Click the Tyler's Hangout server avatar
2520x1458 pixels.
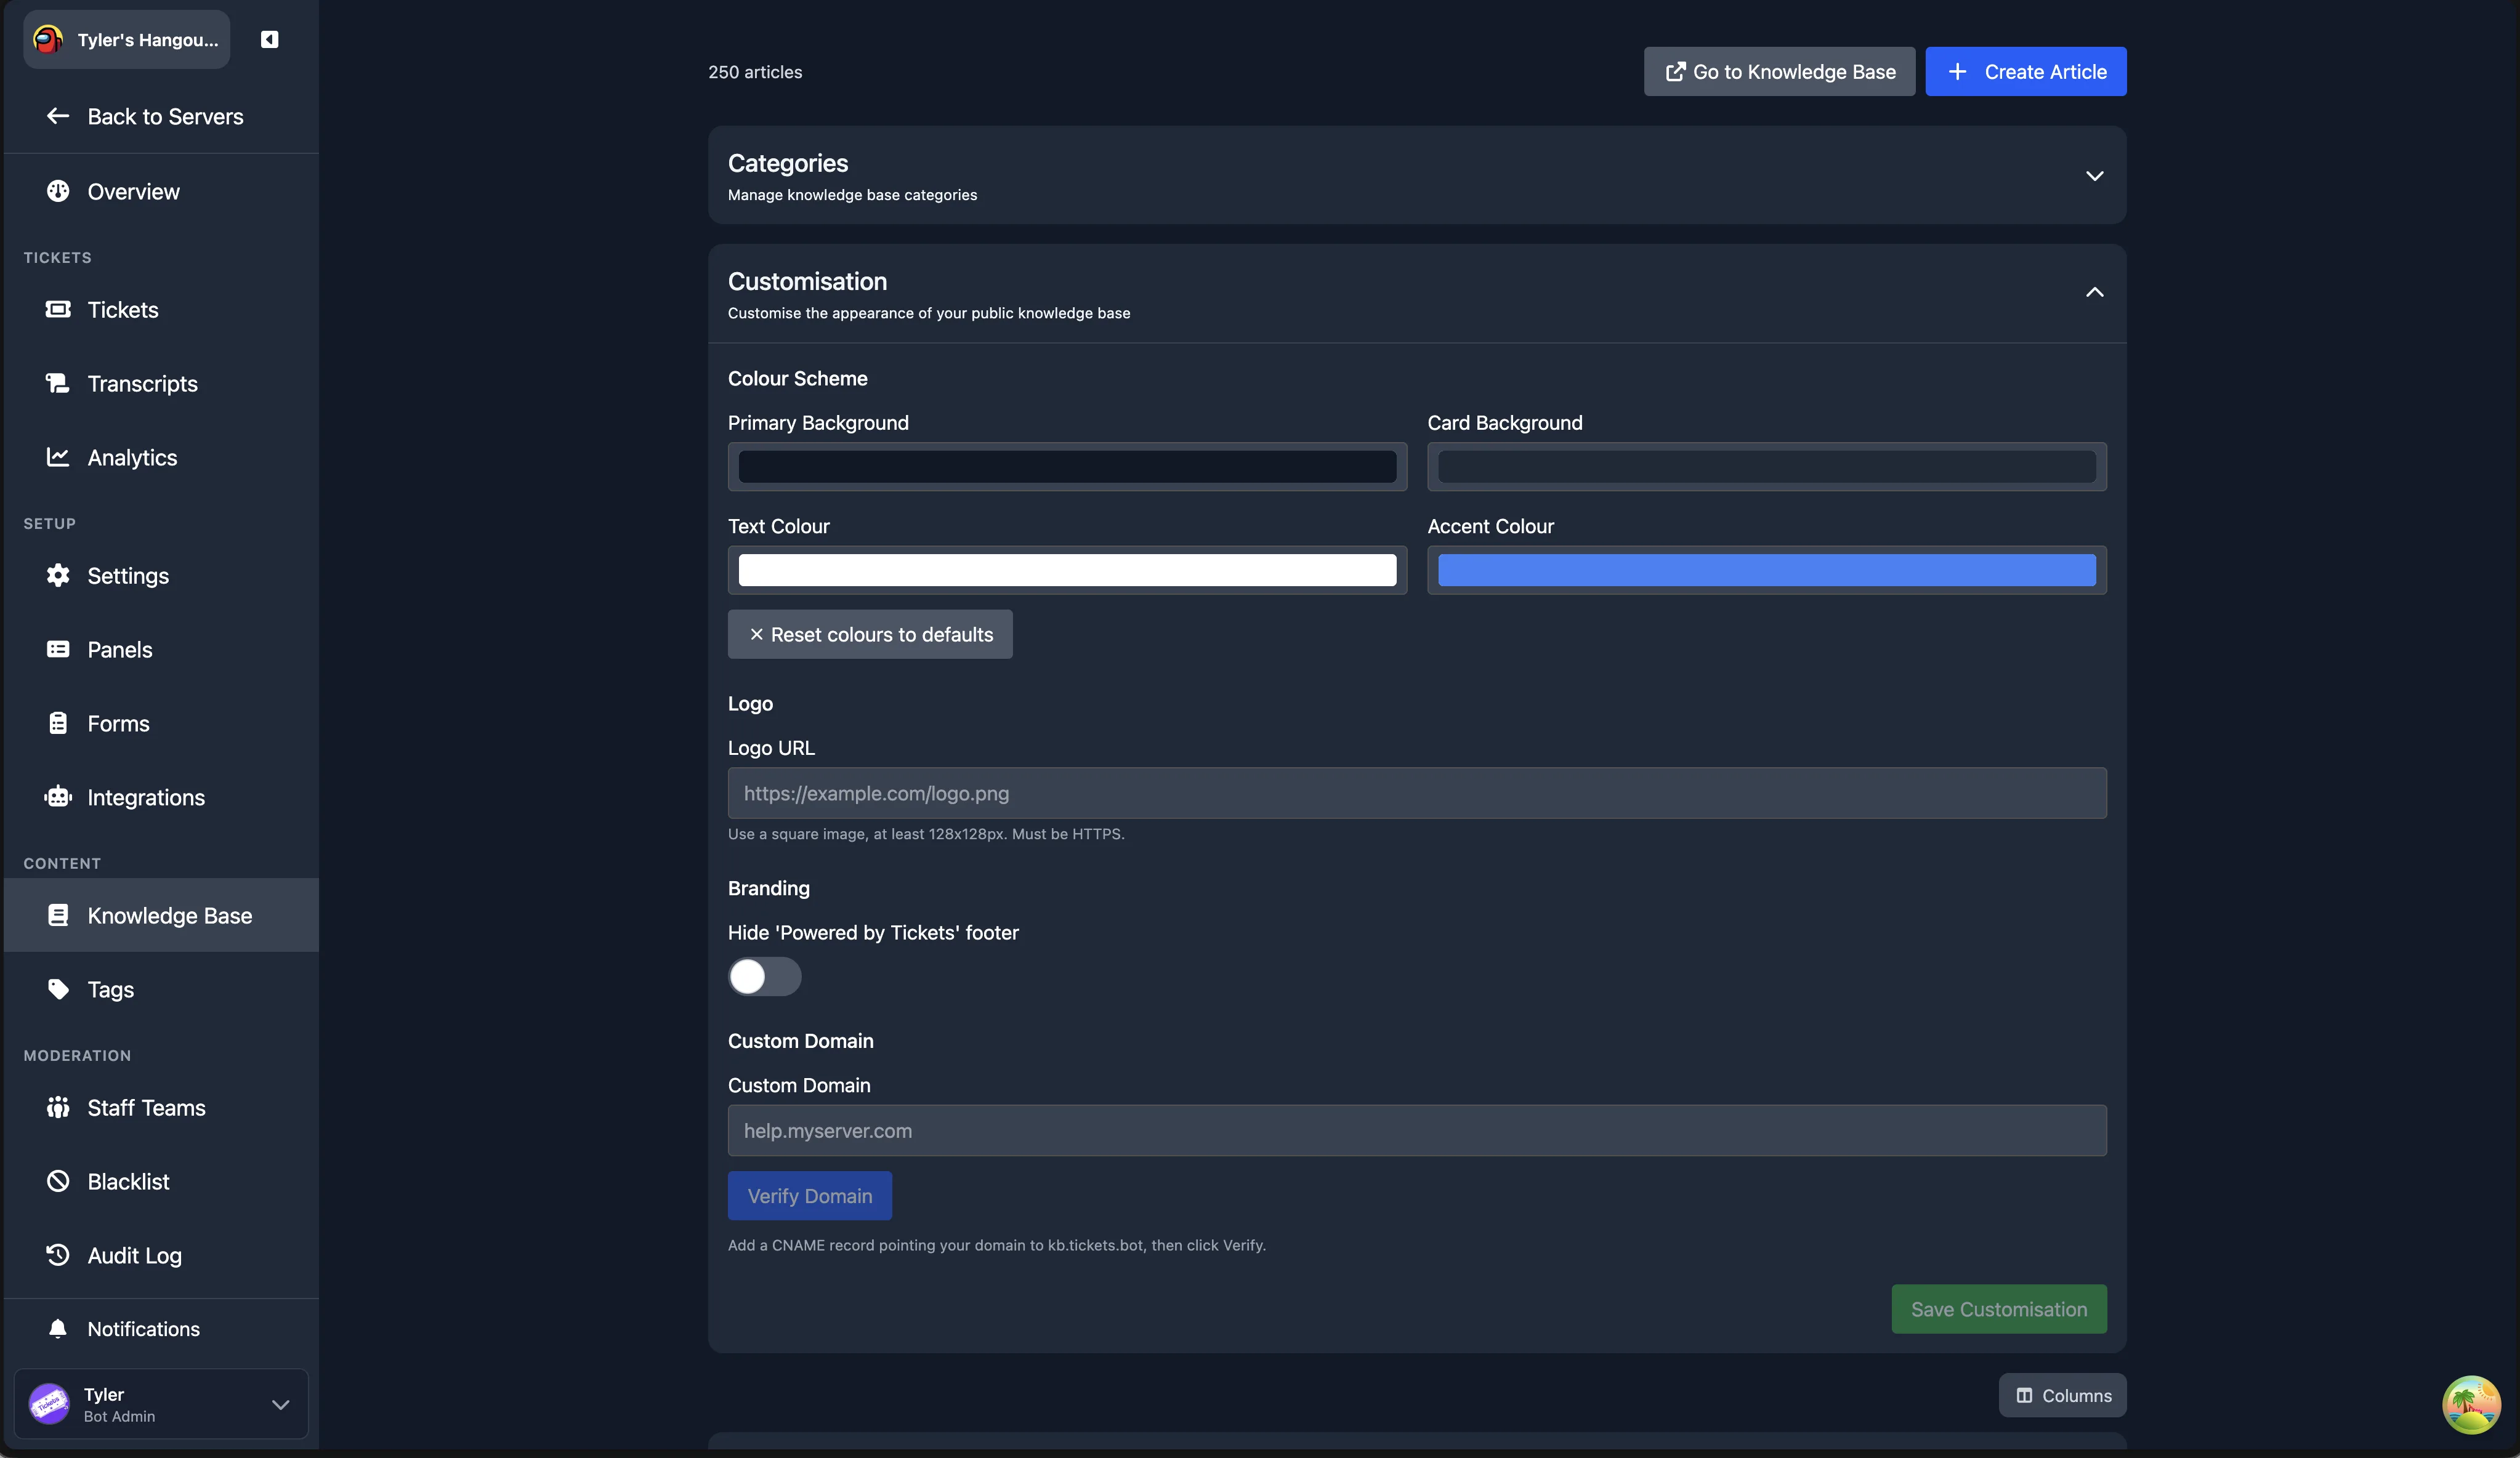[x=48, y=39]
